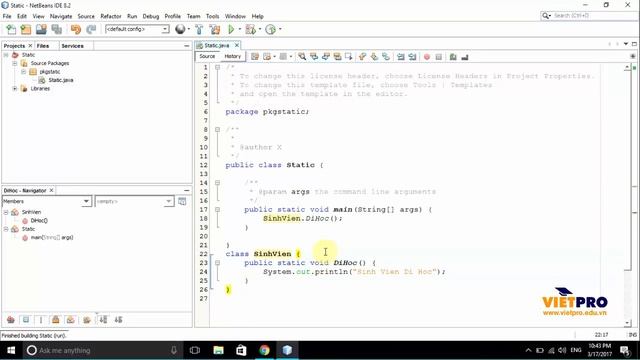The width and height of the screenshot is (640, 360).
Task: Click the editor vertical scrollbar down arrow
Action: 627,323
